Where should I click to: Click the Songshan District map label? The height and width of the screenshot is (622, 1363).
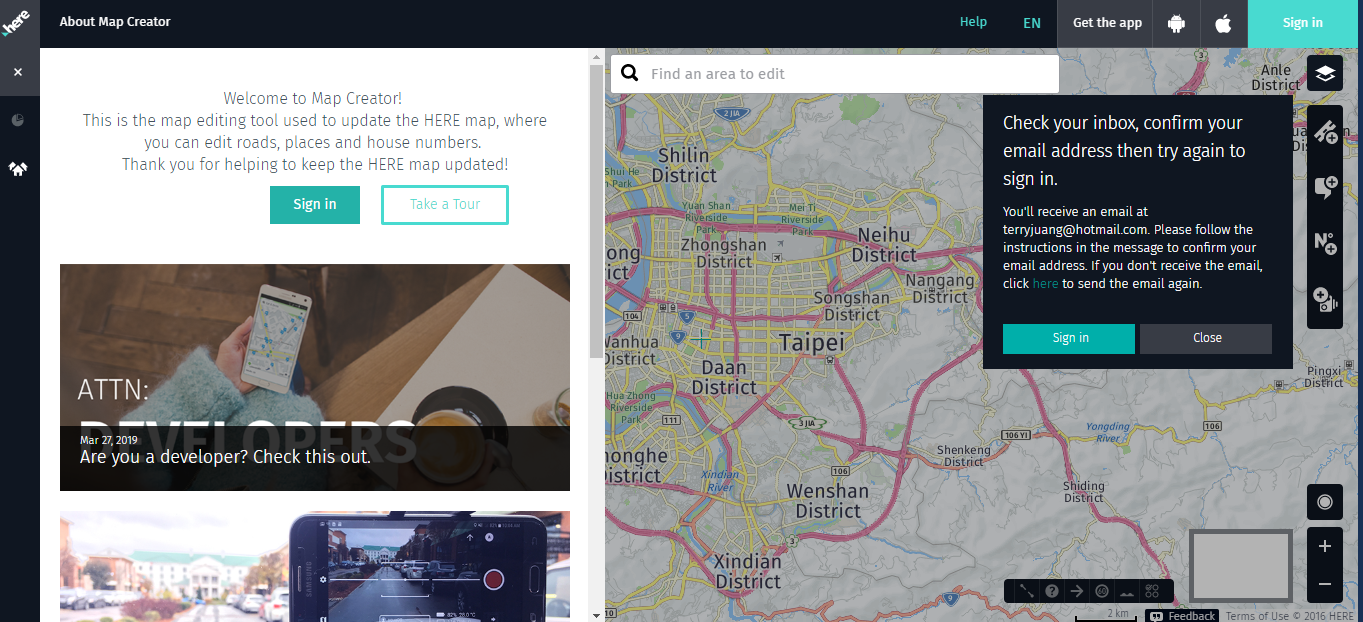click(x=851, y=306)
